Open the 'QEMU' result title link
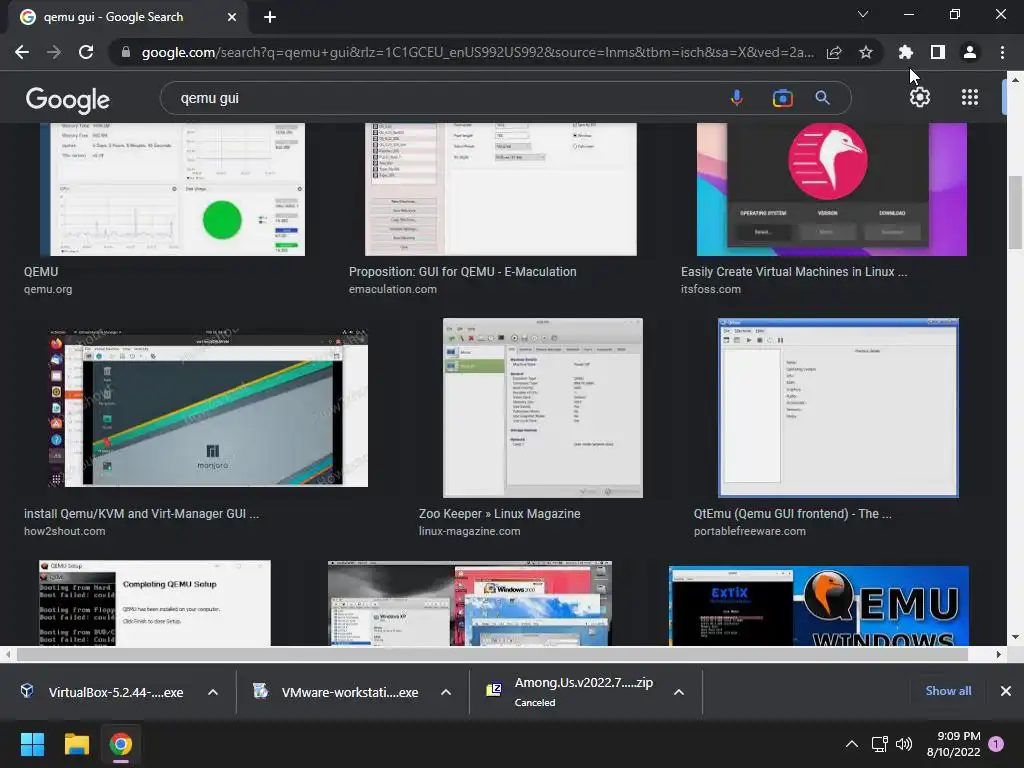 click(x=41, y=272)
